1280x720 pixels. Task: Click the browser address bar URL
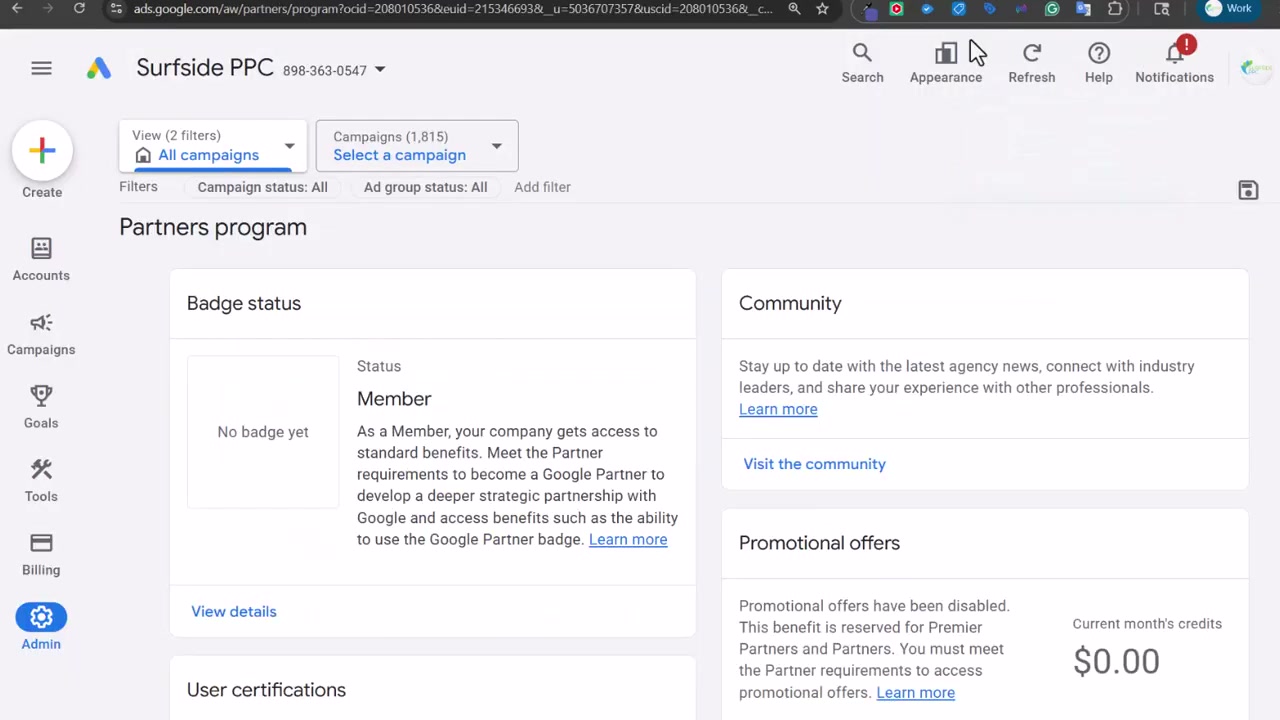point(453,9)
